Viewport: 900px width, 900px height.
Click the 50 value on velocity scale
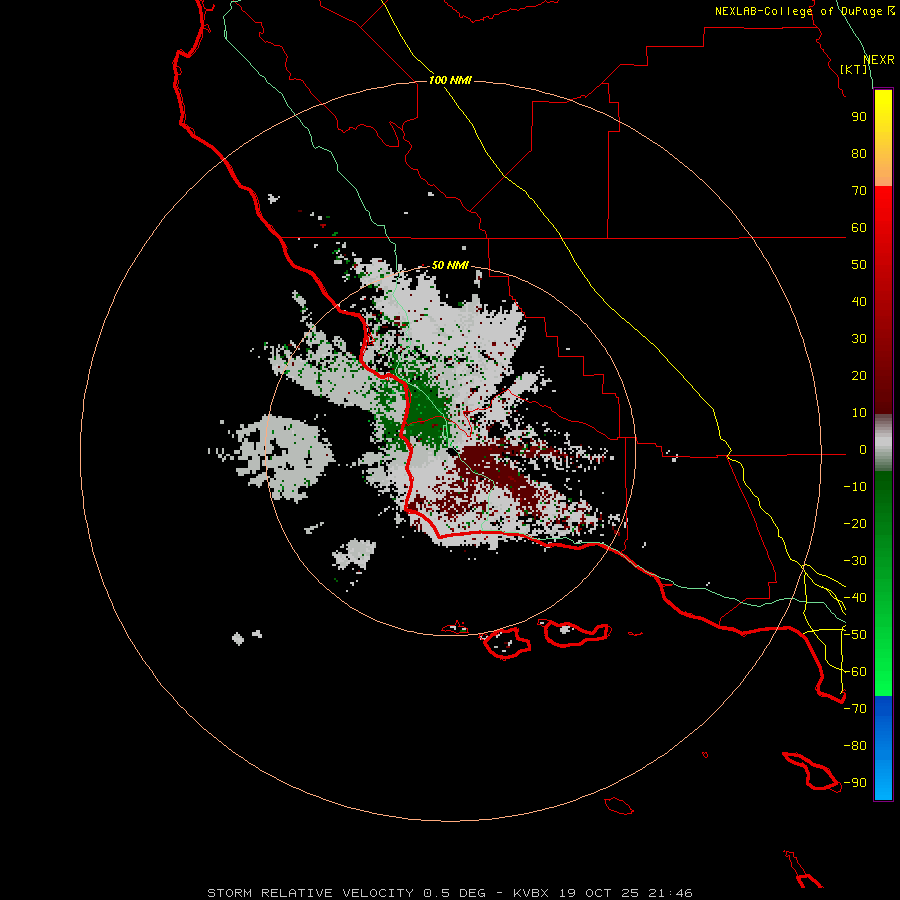click(x=859, y=265)
